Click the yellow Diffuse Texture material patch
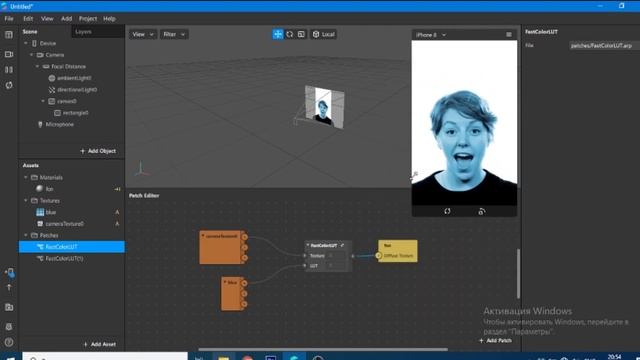The height and width of the screenshot is (360, 640). 398,251
